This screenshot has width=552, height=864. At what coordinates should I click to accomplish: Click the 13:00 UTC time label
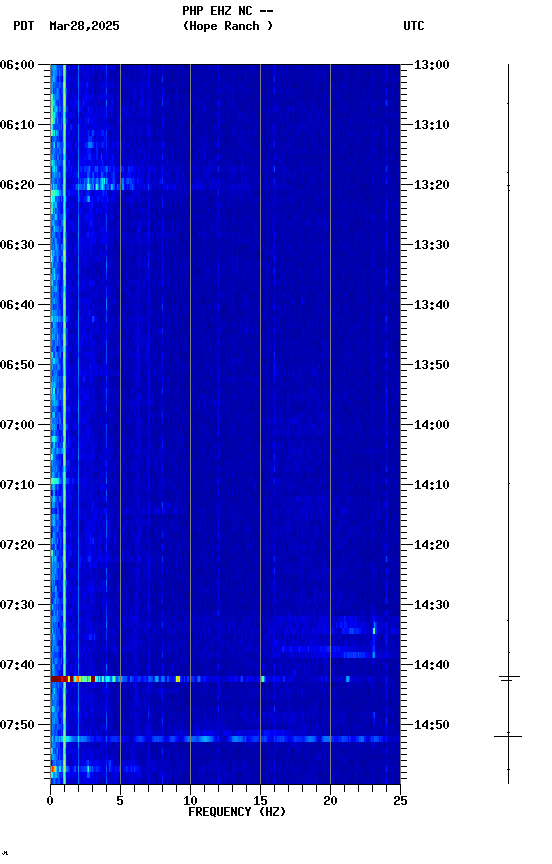click(432, 65)
